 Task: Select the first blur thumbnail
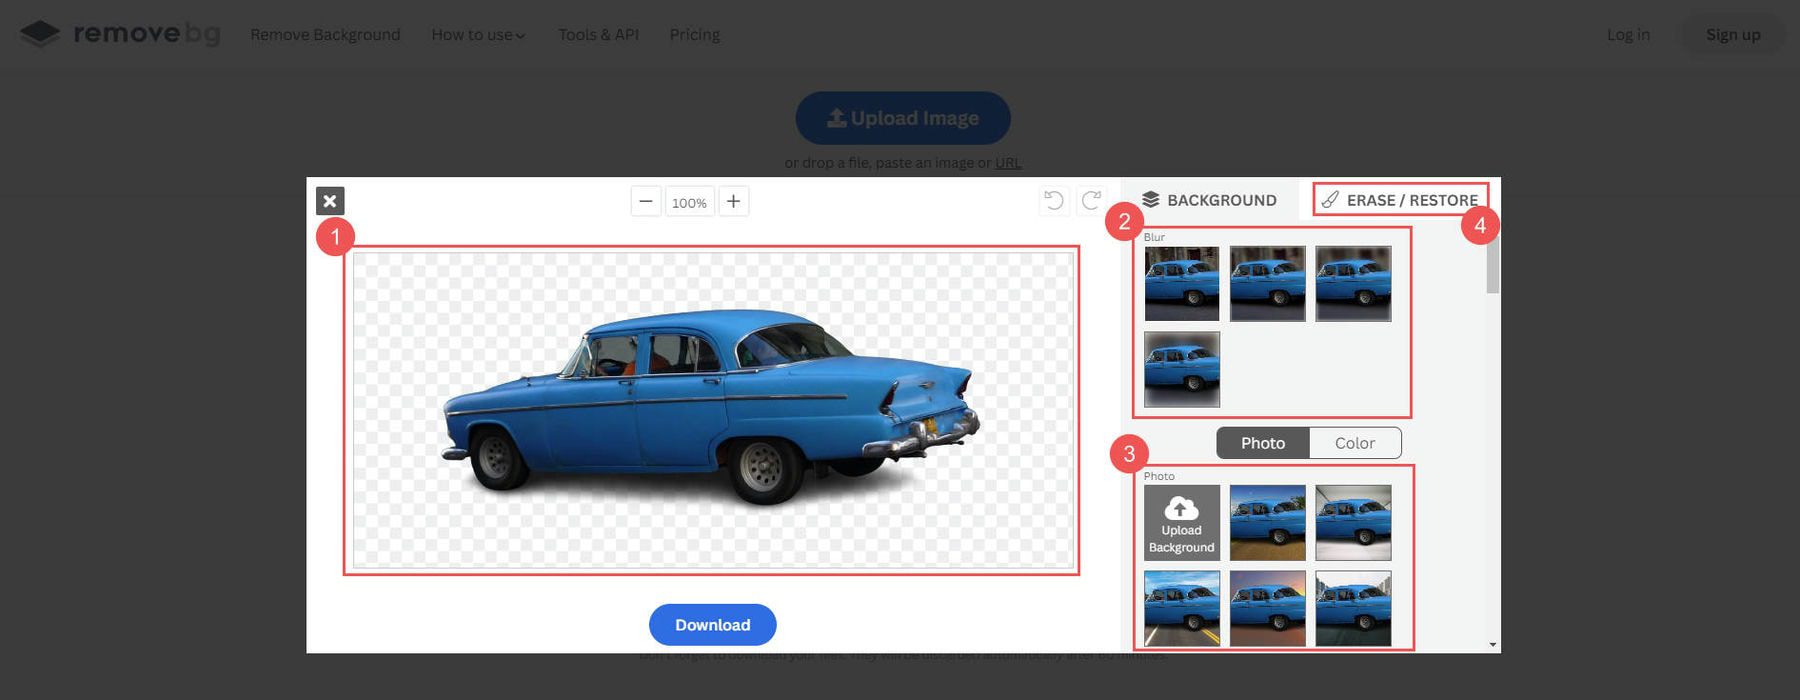pyautogui.click(x=1182, y=284)
